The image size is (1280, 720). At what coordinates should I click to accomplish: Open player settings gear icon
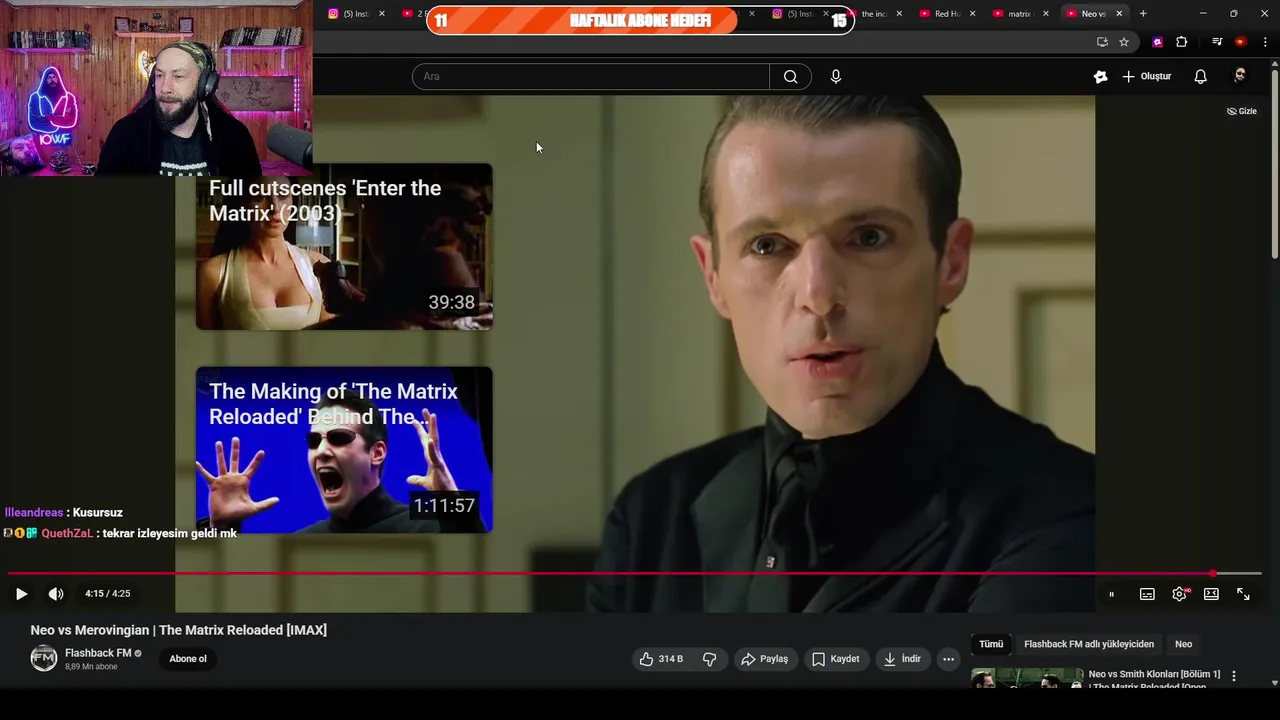click(x=1180, y=594)
